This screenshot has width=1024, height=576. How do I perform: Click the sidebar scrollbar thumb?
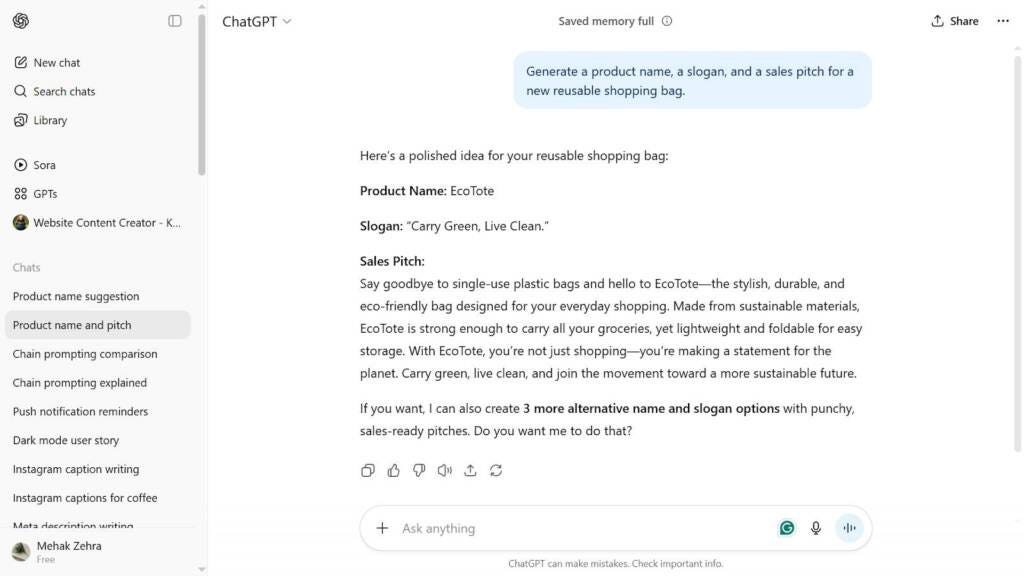202,95
